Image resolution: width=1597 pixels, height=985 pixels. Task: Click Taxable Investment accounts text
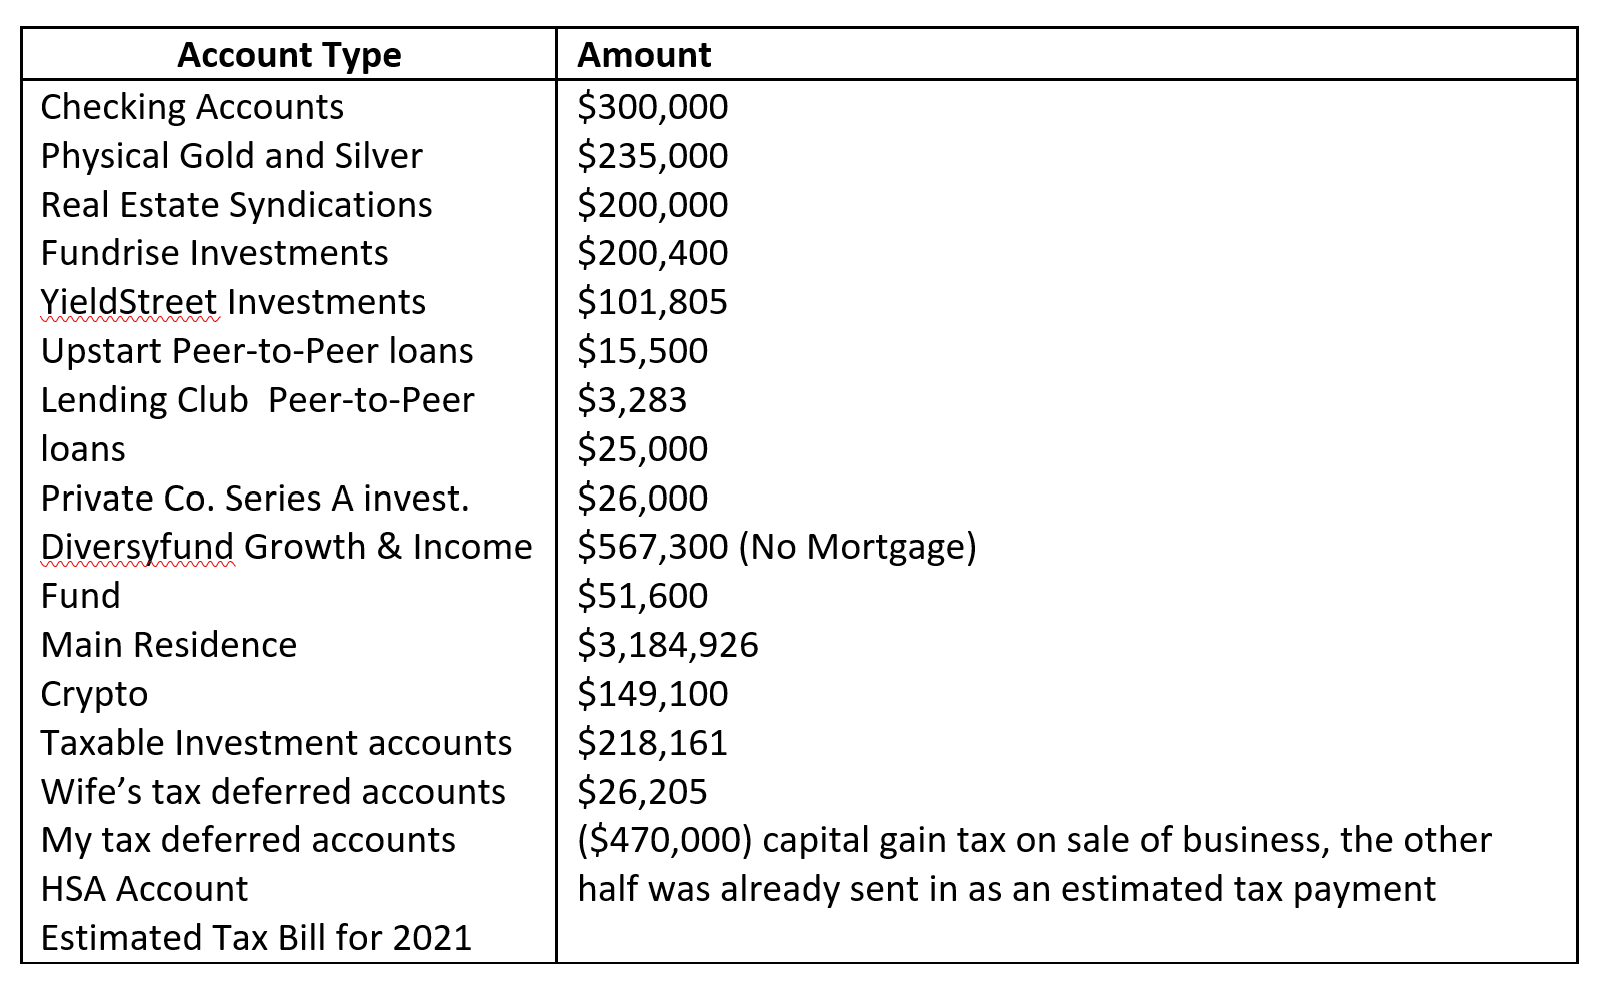[276, 743]
